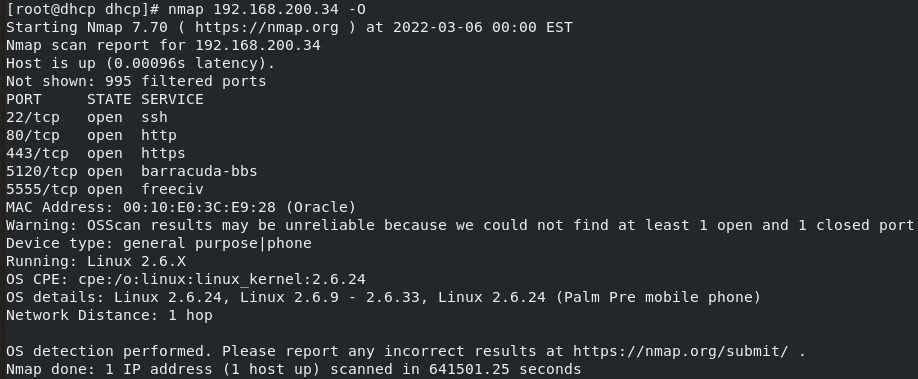Viewport: 918px width, 379px height.
Task: Click the Palm Pre mobile phone text
Action: click(658, 298)
